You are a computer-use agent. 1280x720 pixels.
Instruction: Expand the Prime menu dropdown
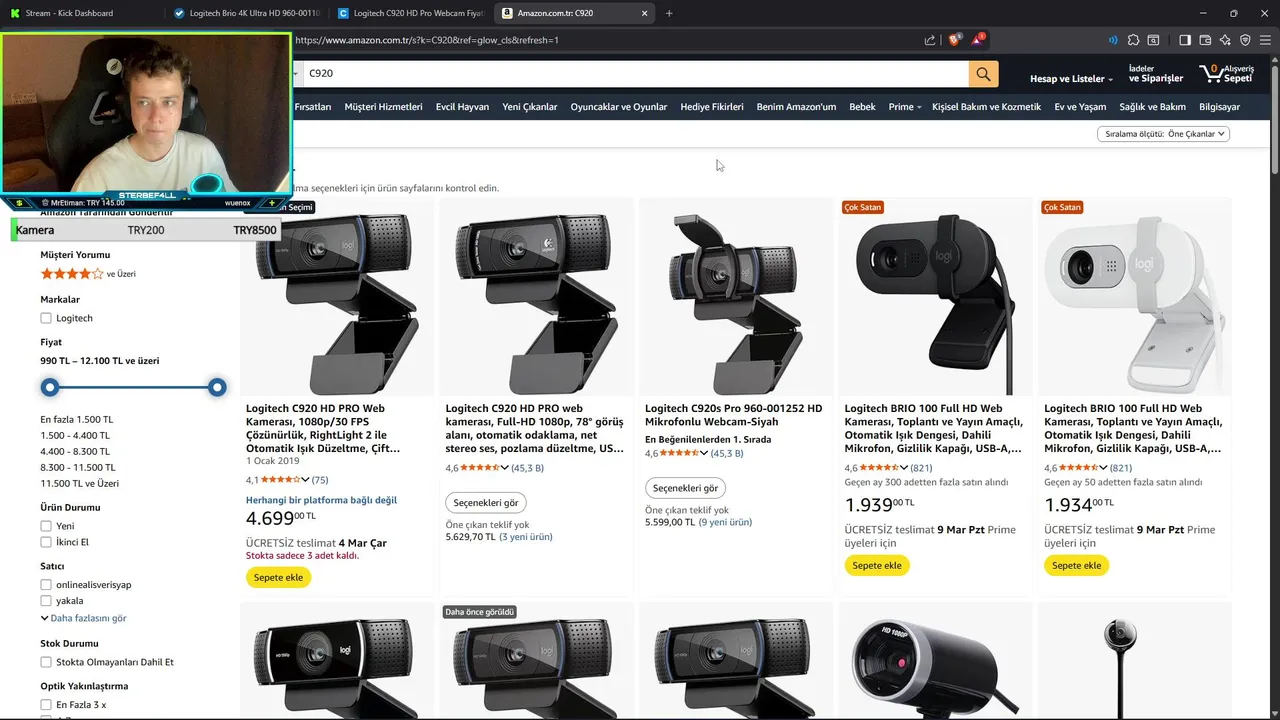coord(905,107)
